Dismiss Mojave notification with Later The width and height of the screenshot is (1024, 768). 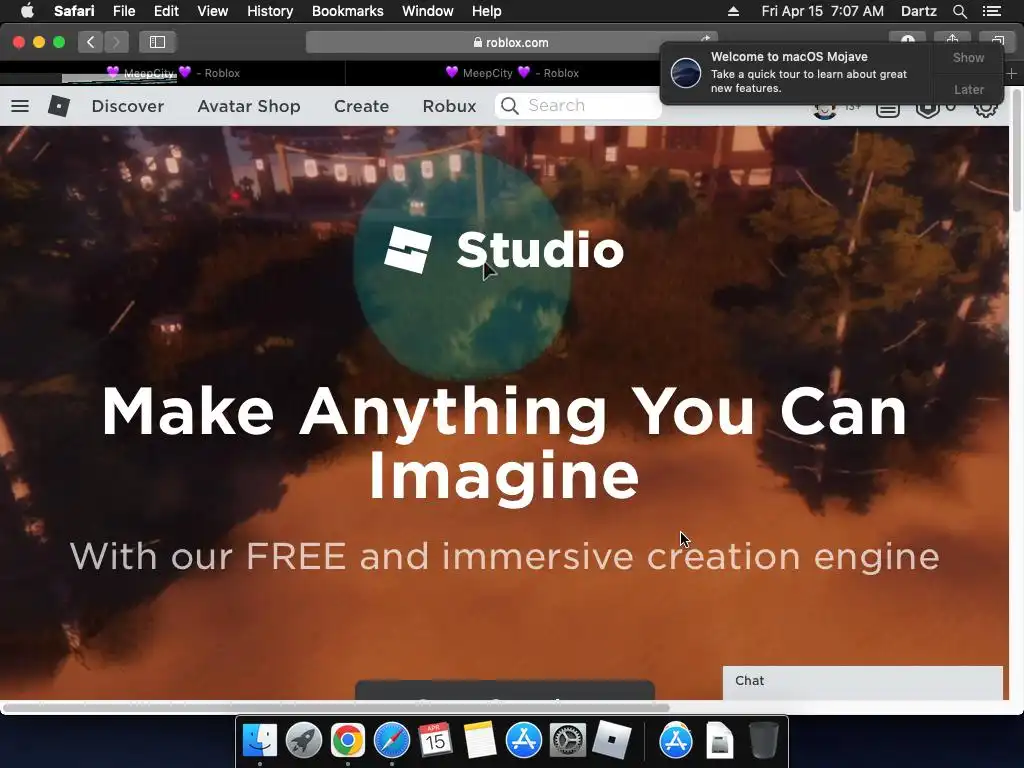[968, 89]
